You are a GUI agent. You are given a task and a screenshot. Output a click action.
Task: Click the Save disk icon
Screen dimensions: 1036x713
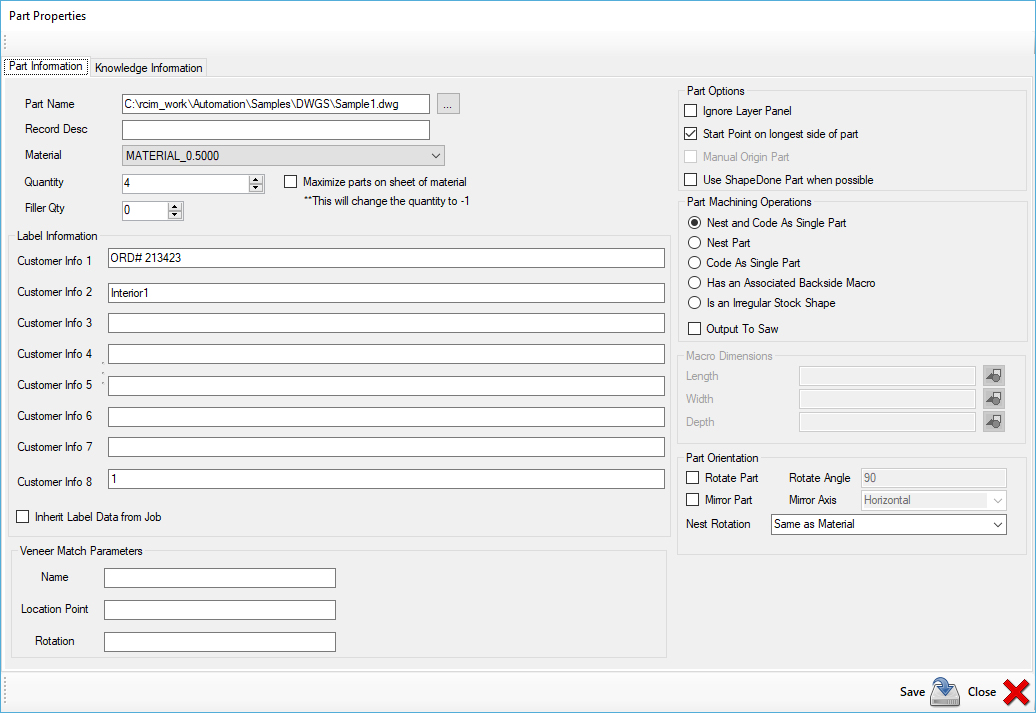tap(944, 691)
